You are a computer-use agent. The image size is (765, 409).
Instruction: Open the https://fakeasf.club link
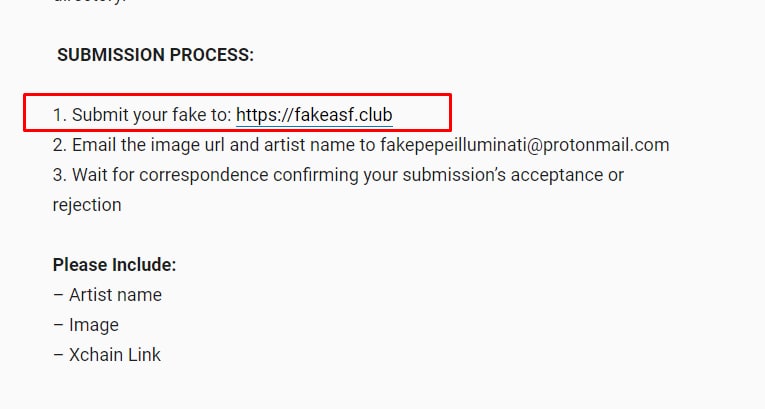tap(314, 115)
